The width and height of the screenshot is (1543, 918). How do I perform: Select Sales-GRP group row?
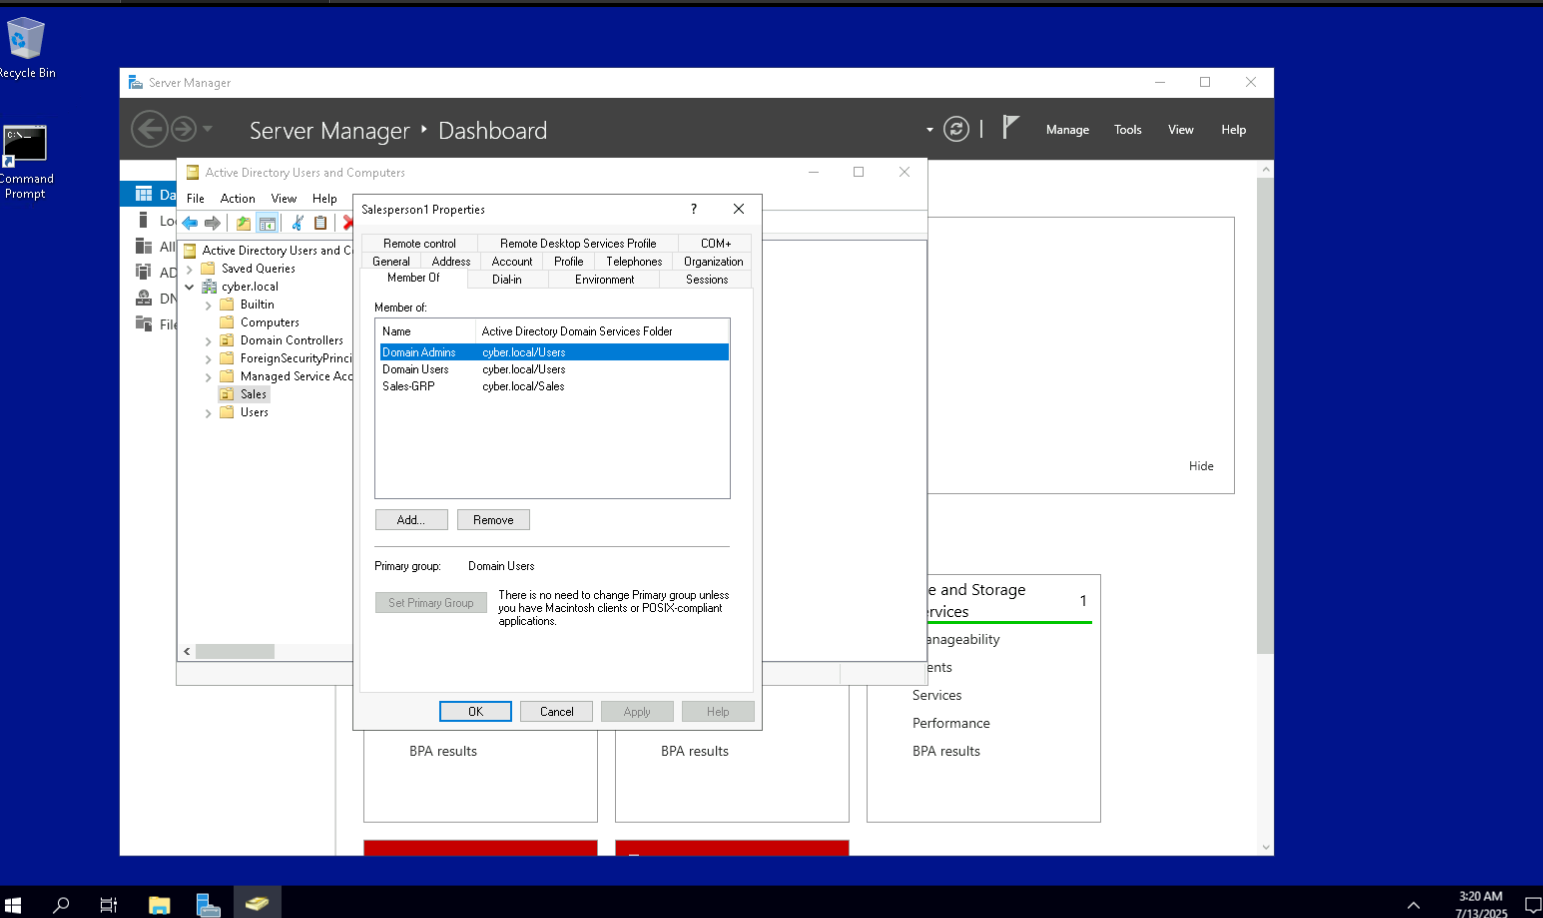point(554,387)
